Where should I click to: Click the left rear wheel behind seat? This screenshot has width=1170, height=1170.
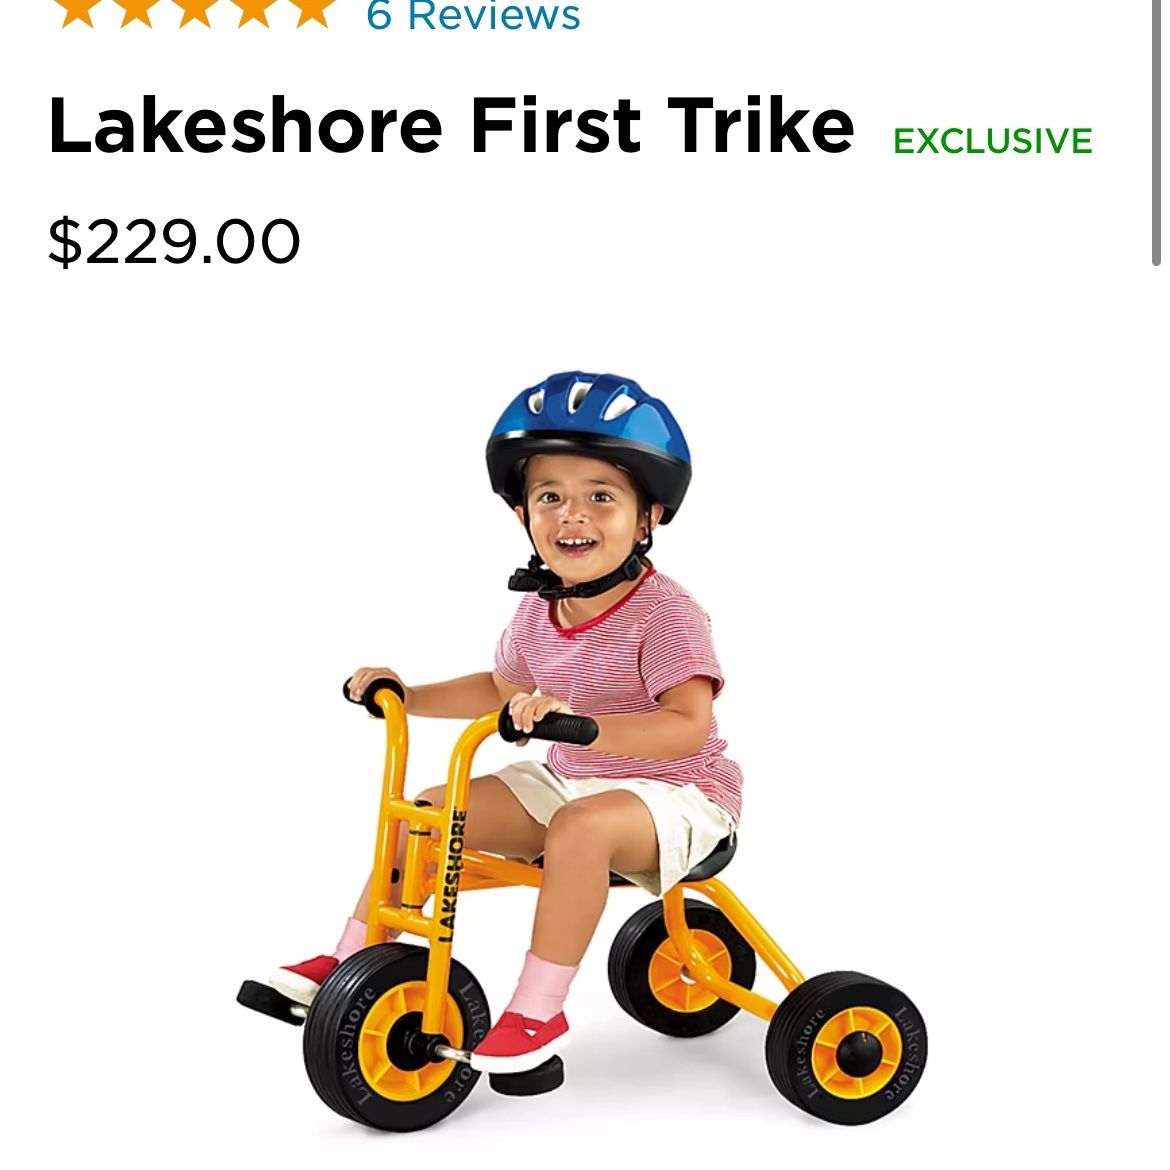[x=681, y=966]
